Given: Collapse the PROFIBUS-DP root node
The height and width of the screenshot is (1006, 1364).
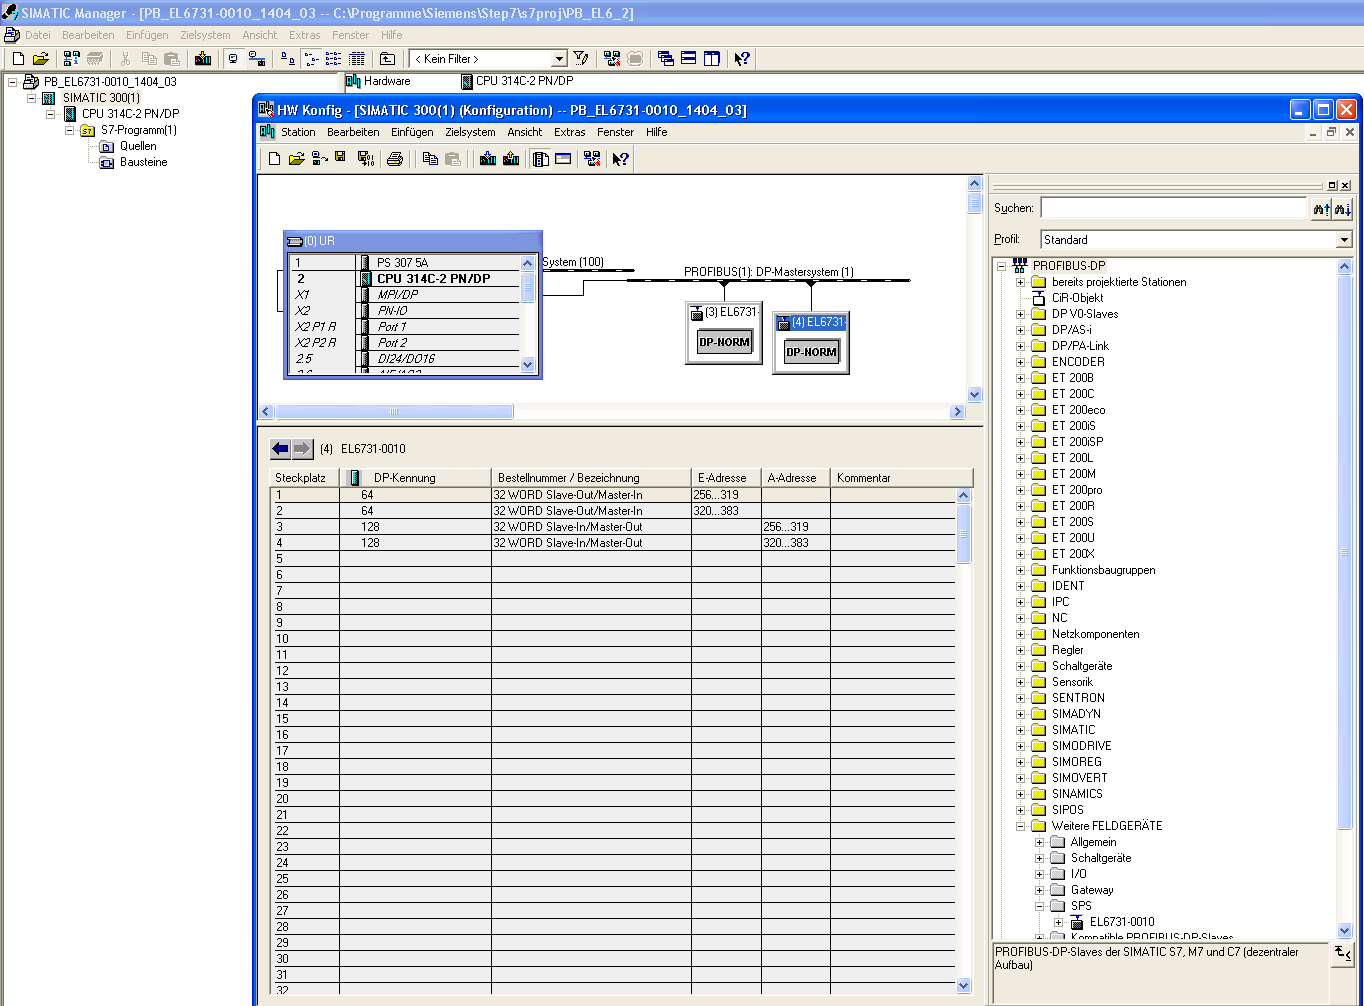Looking at the screenshot, I should pos(1002,266).
